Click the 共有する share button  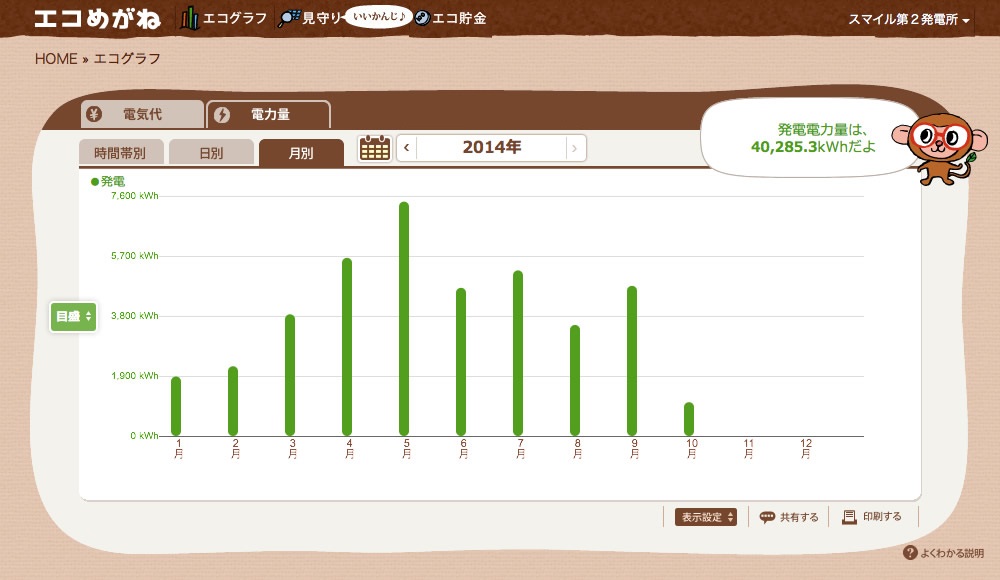point(789,517)
